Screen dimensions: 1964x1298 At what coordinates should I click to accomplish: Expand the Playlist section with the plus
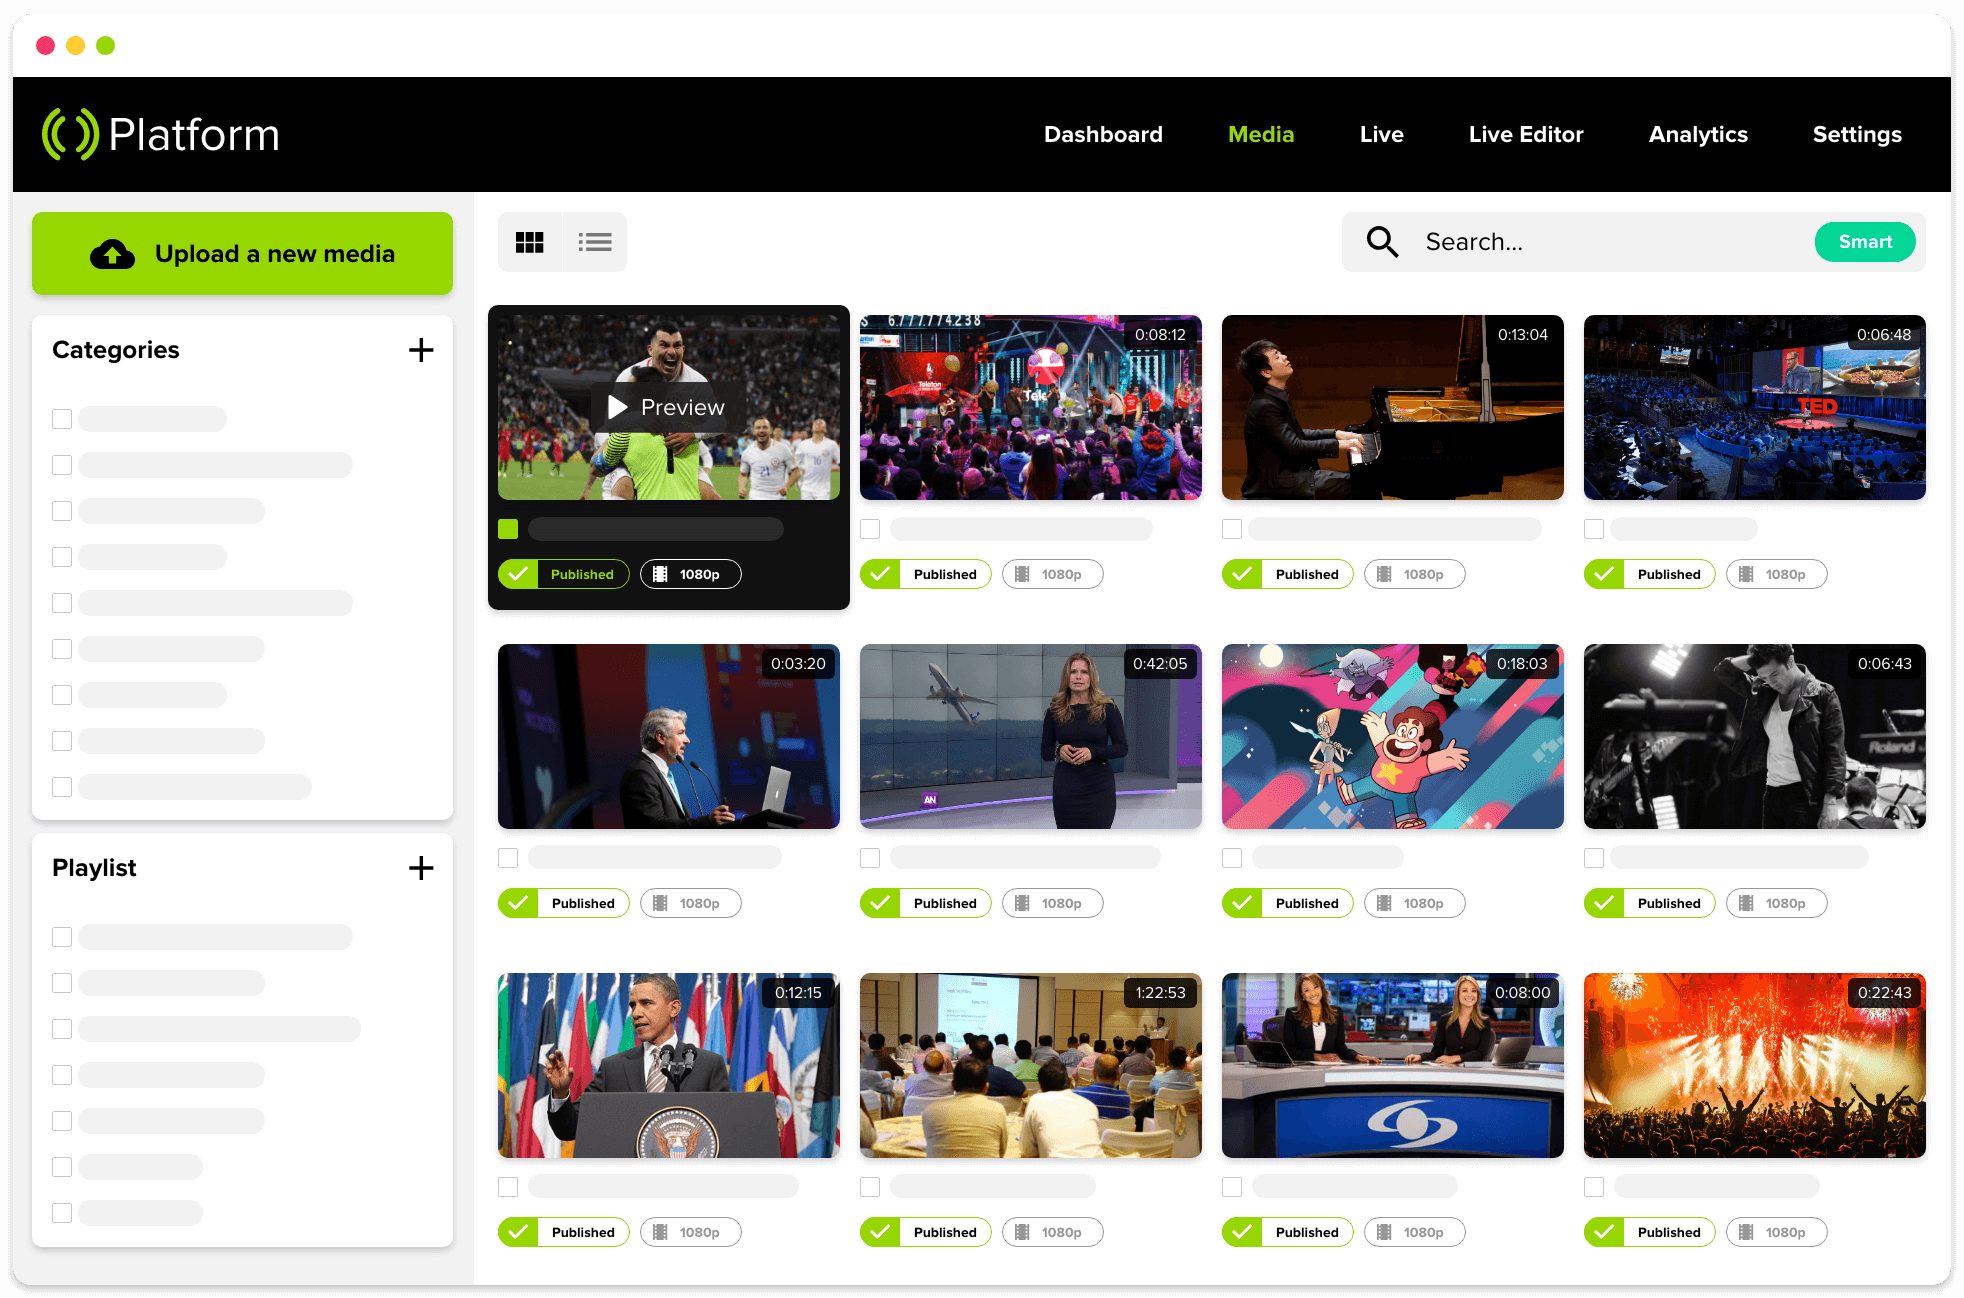pyautogui.click(x=421, y=868)
